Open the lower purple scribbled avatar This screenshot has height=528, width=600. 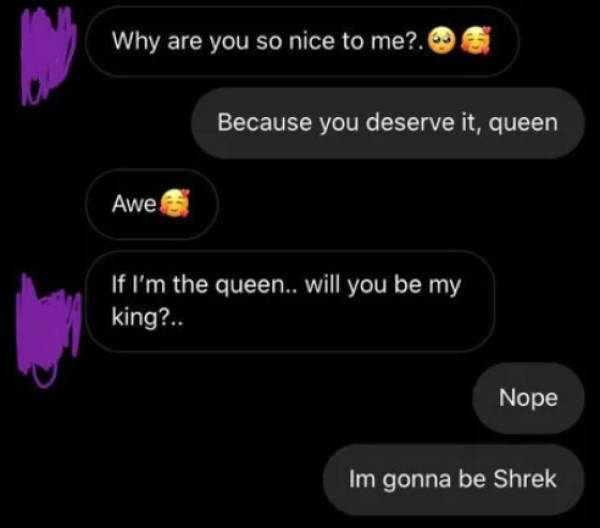(48, 330)
